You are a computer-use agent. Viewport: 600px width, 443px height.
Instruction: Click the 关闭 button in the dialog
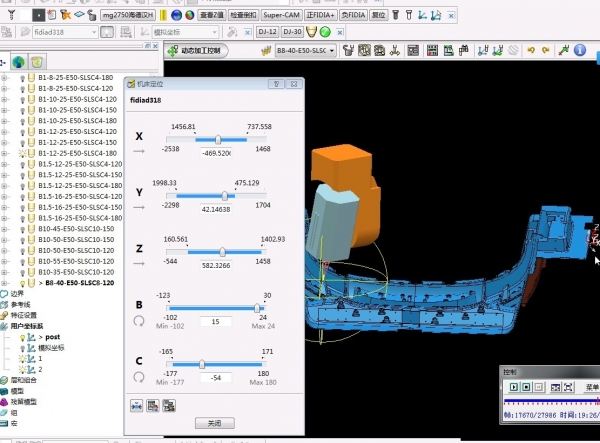(214, 423)
